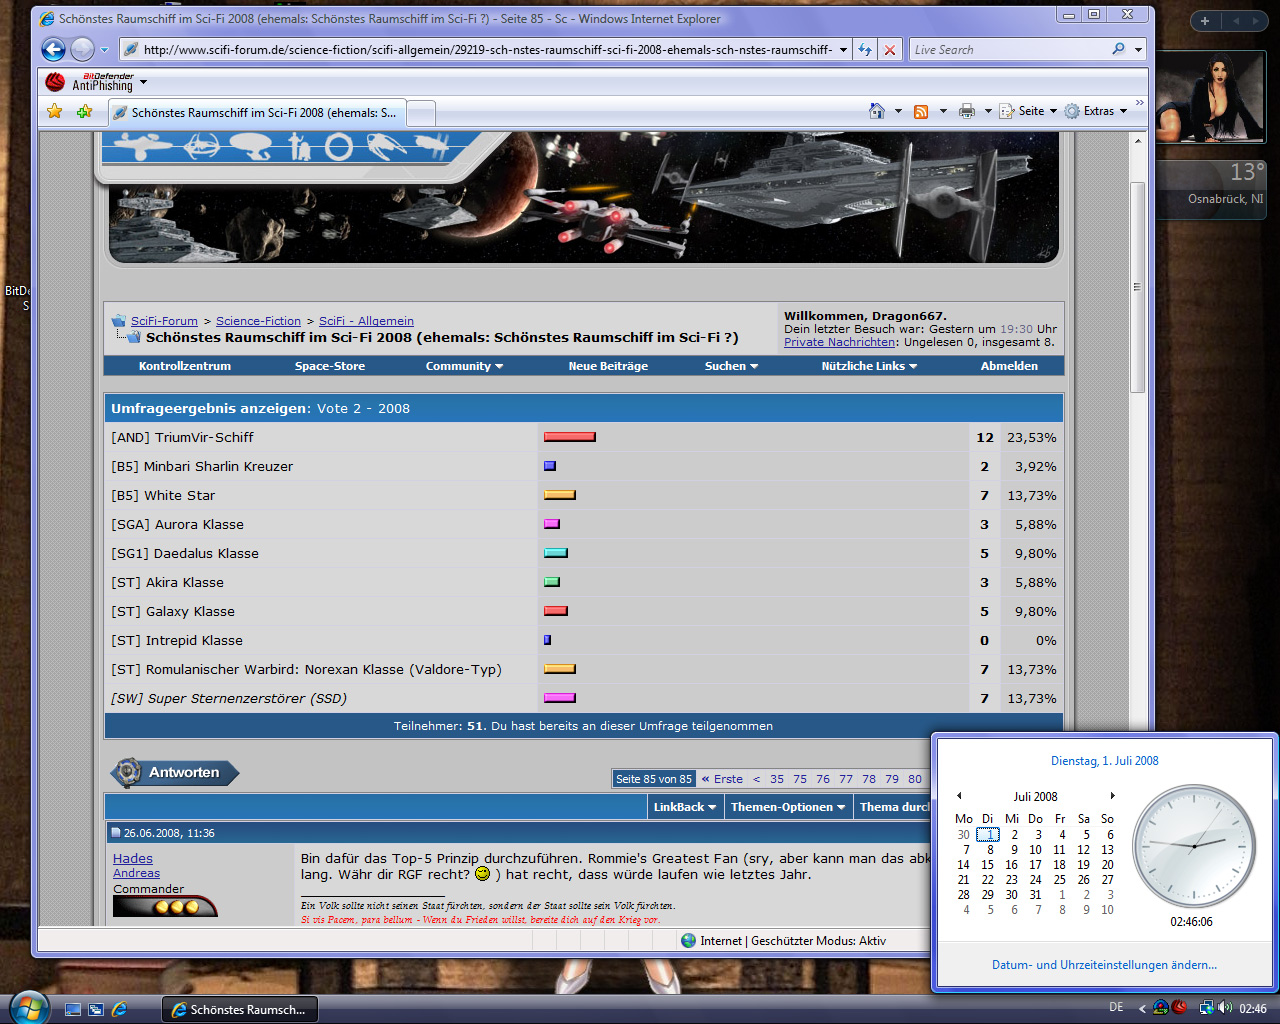Click the browser Back arrow button
Image resolution: width=1280 pixels, height=1024 pixels.
(53, 49)
